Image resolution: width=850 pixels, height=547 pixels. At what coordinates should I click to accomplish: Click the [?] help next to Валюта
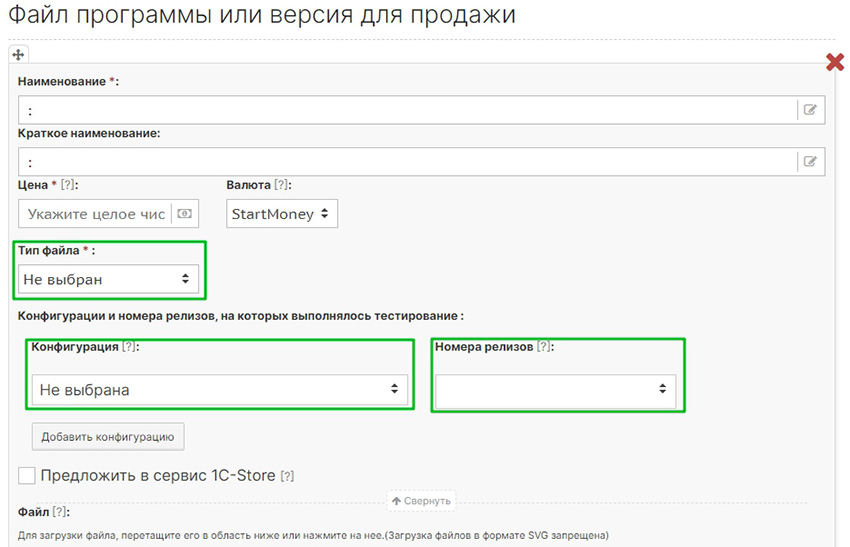click(x=281, y=185)
